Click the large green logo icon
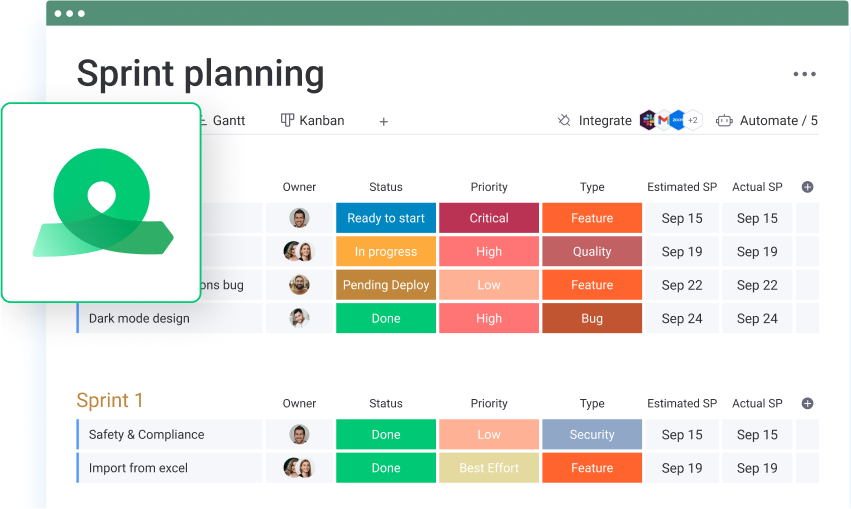Viewport: 851px width, 509px height. click(x=100, y=203)
